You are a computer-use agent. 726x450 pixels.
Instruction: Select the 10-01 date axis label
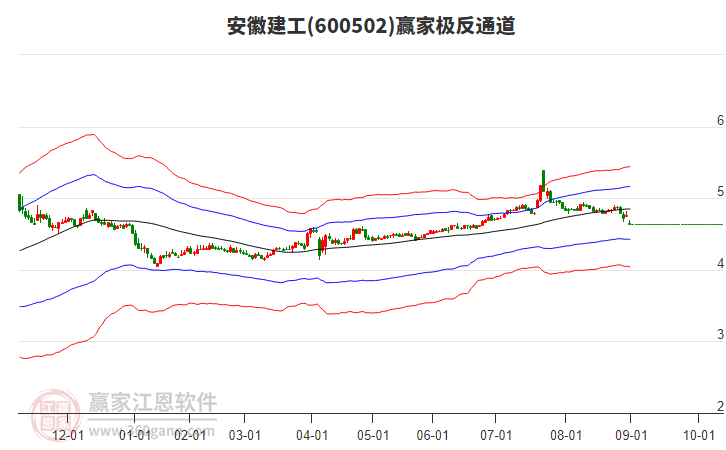699,436
